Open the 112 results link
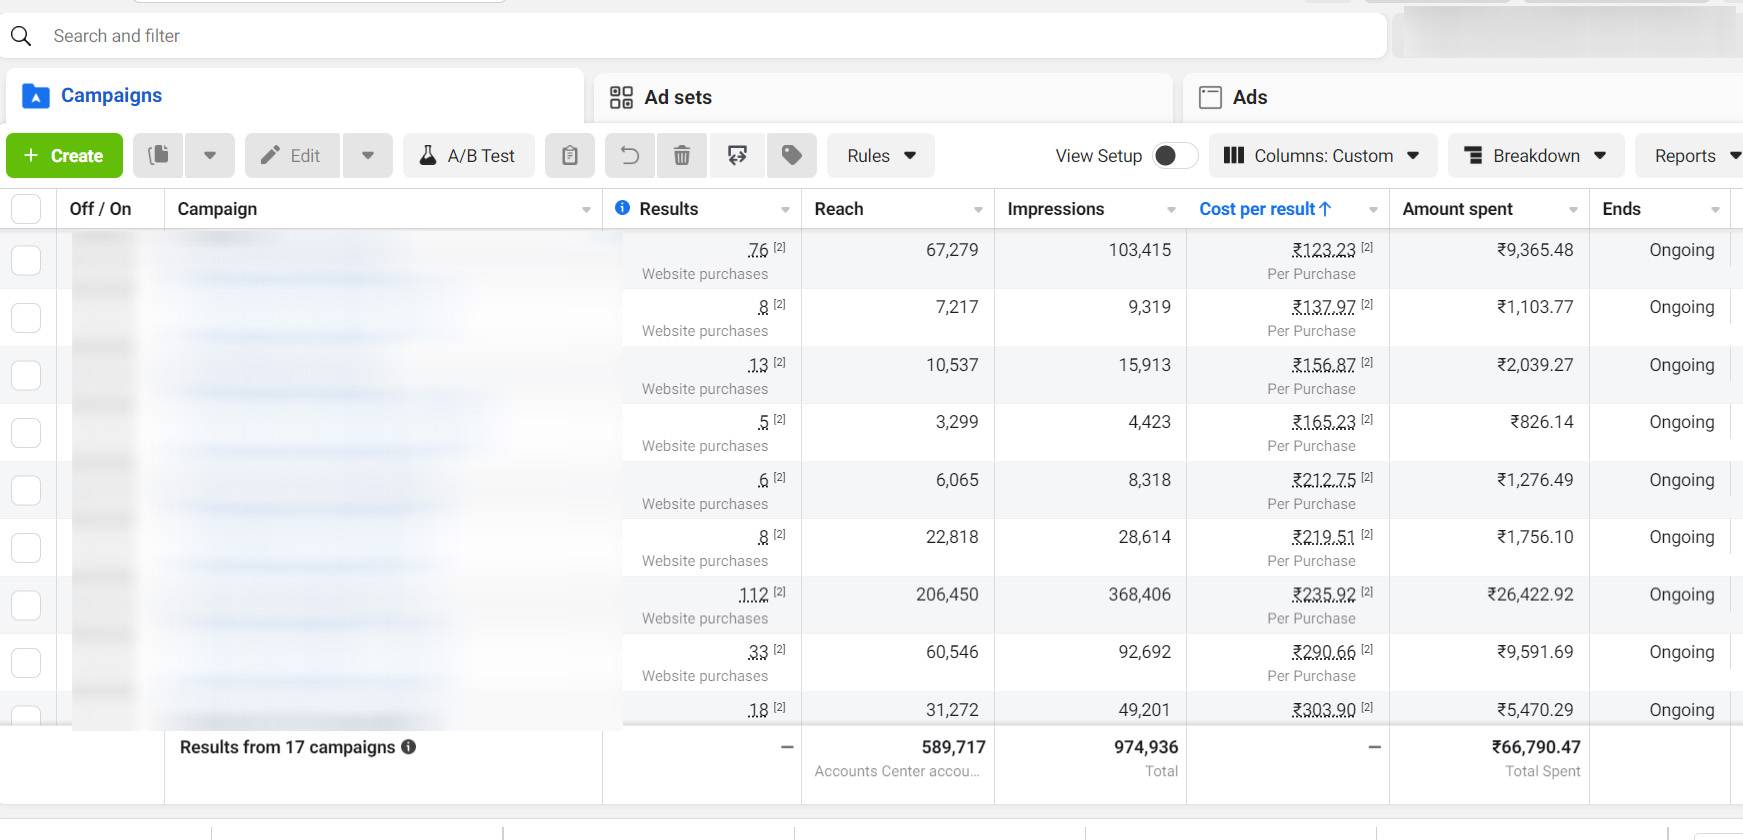Viewport: 1743px width, 840px height. [753, 595]
